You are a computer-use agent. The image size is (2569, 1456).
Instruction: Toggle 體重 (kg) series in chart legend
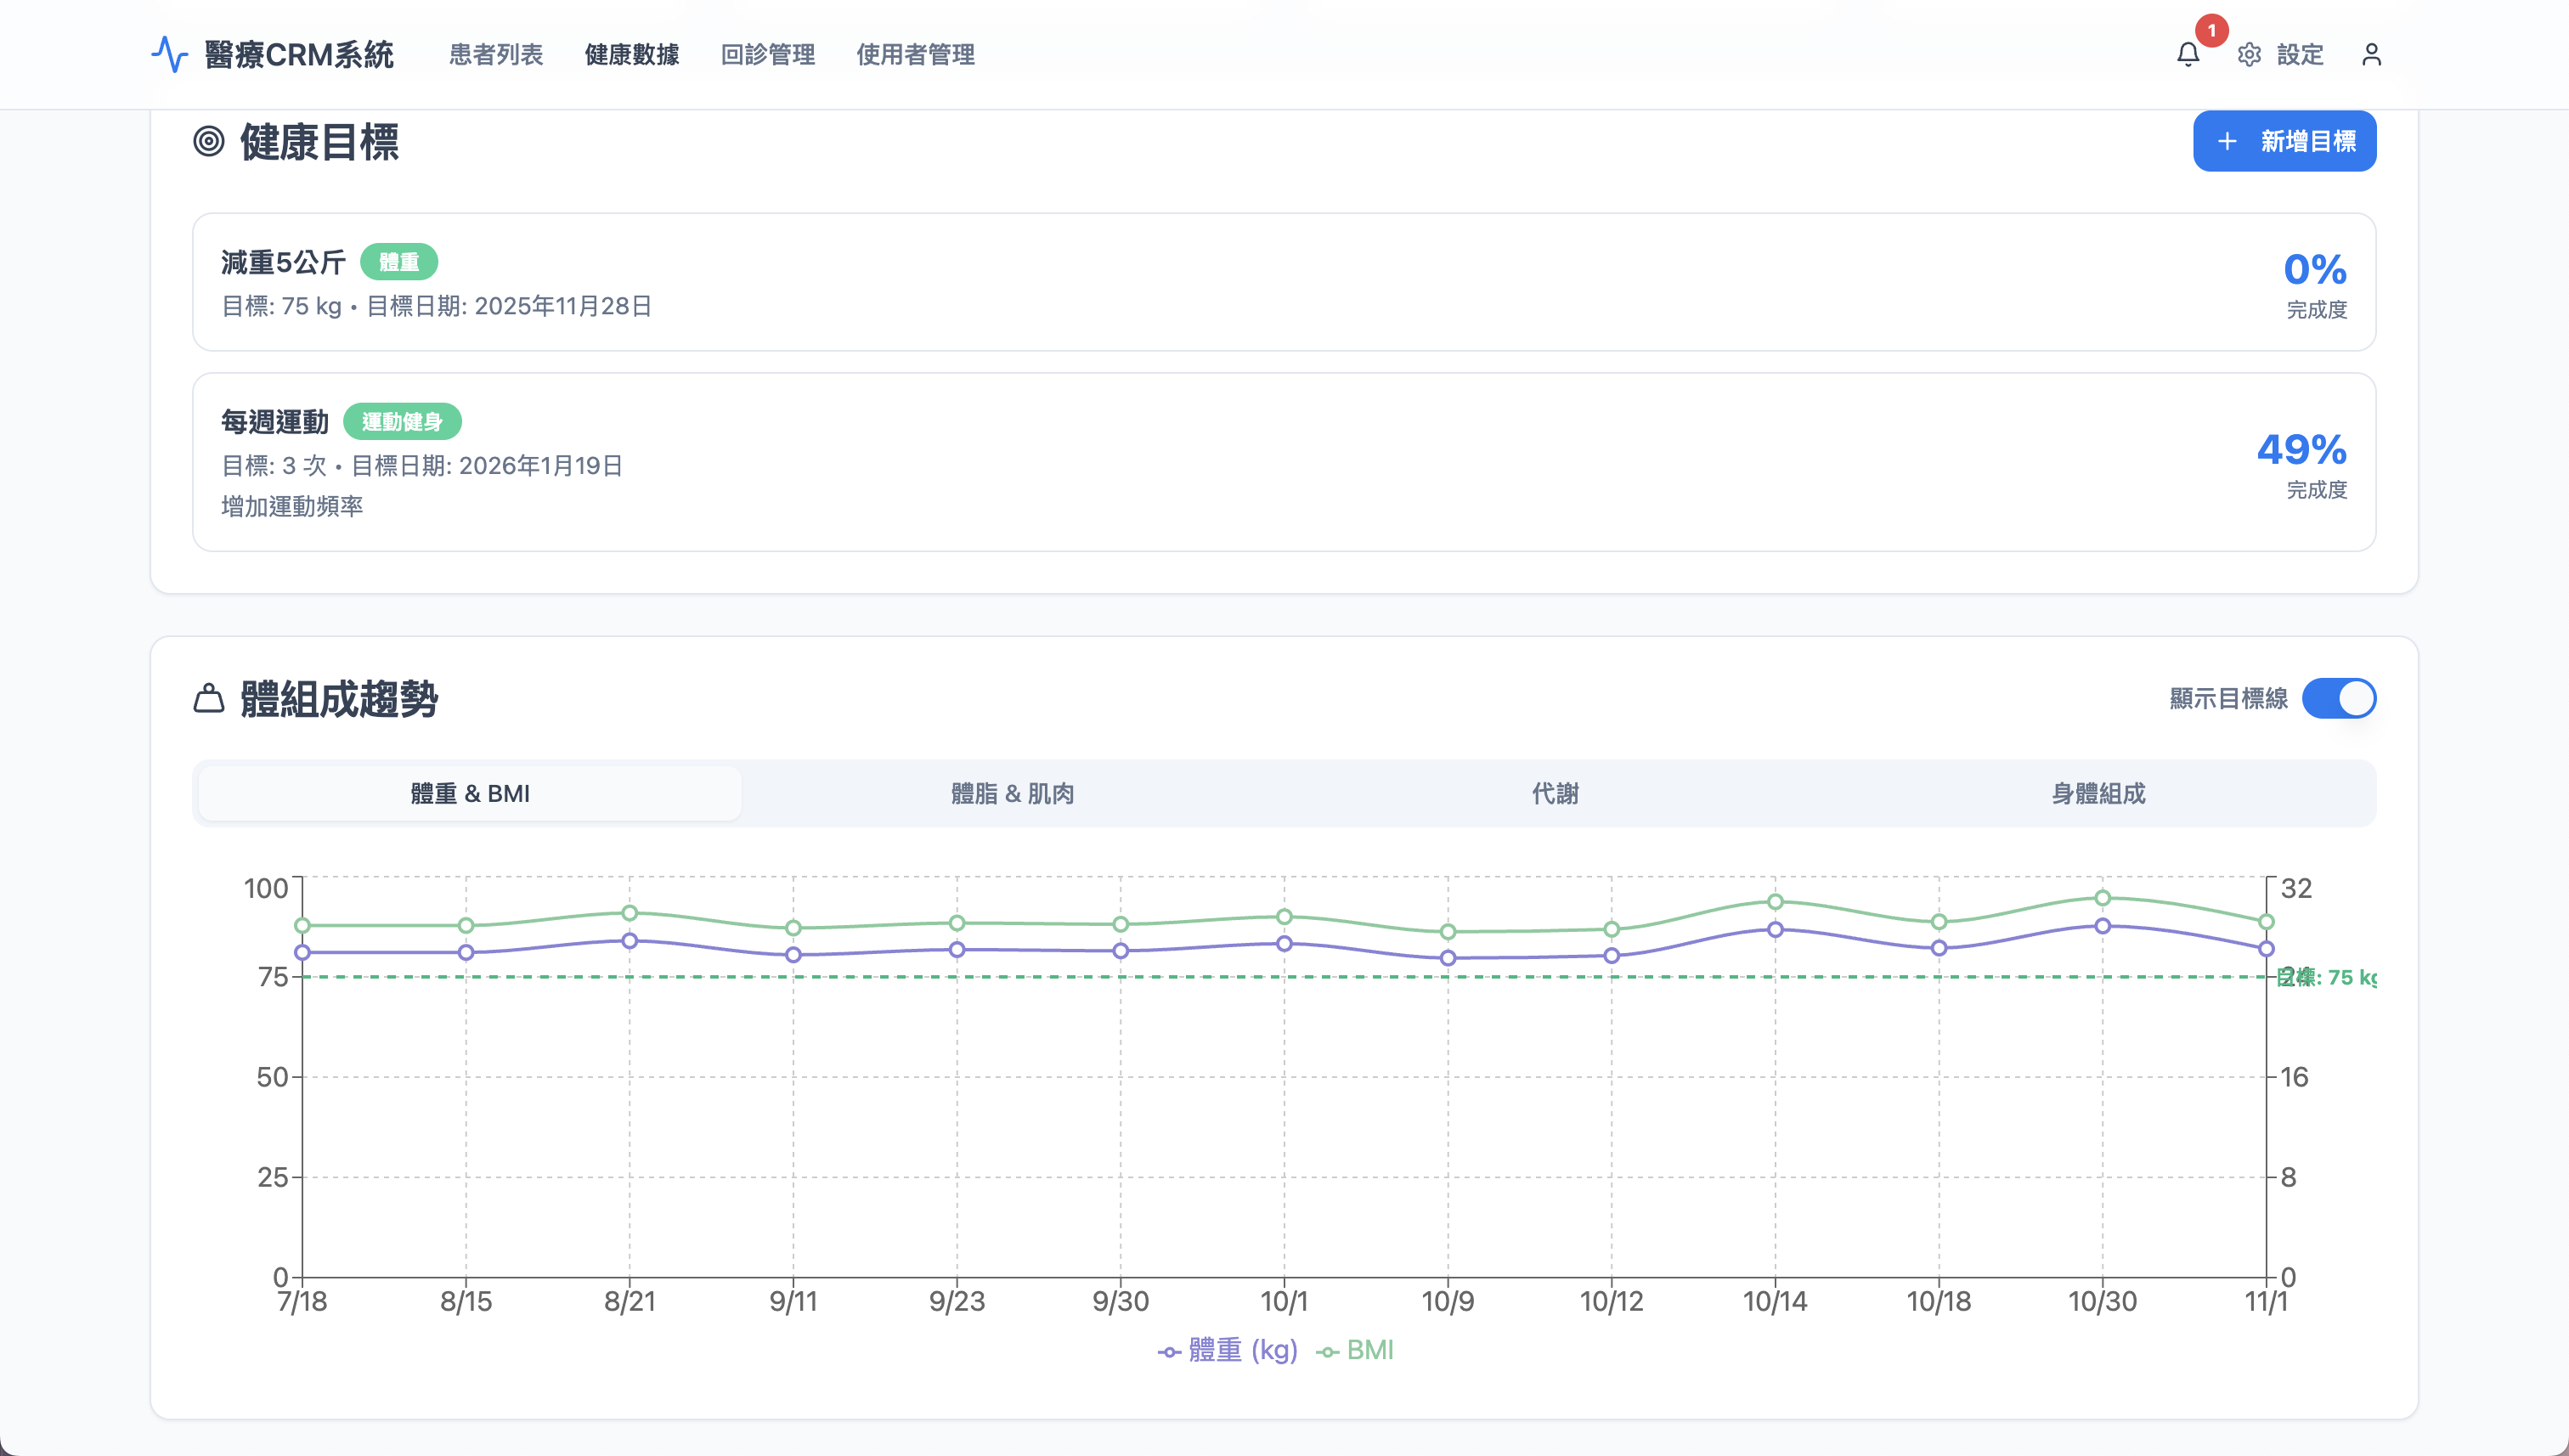1228,1350
